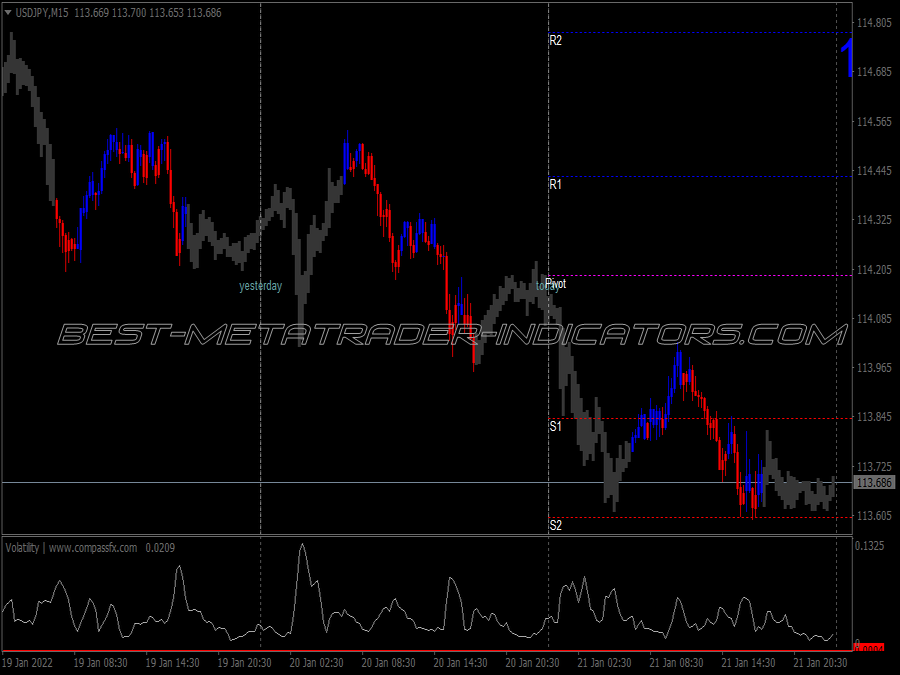The width and height of the screenshot is (900, 675).
Task: Select the R1 resistance level label
Action: (556, 184)
